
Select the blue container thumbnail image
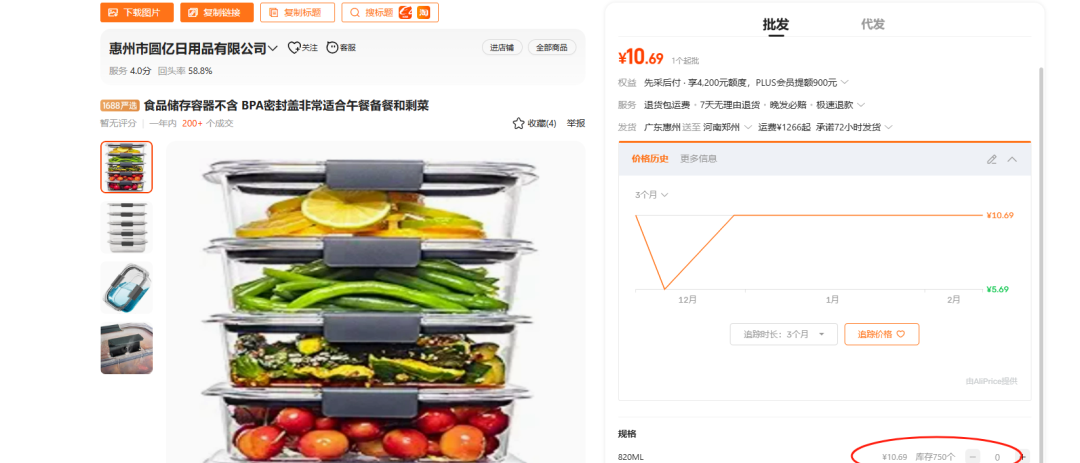pyautogui.click(x=126, y=287)
